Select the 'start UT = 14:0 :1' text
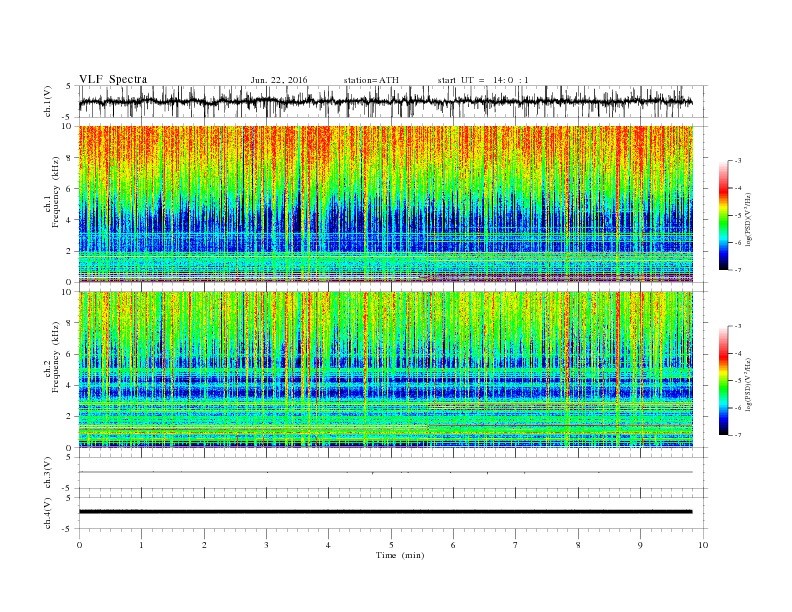The height and width of the screenshot is (612, 792). (483, 80)
